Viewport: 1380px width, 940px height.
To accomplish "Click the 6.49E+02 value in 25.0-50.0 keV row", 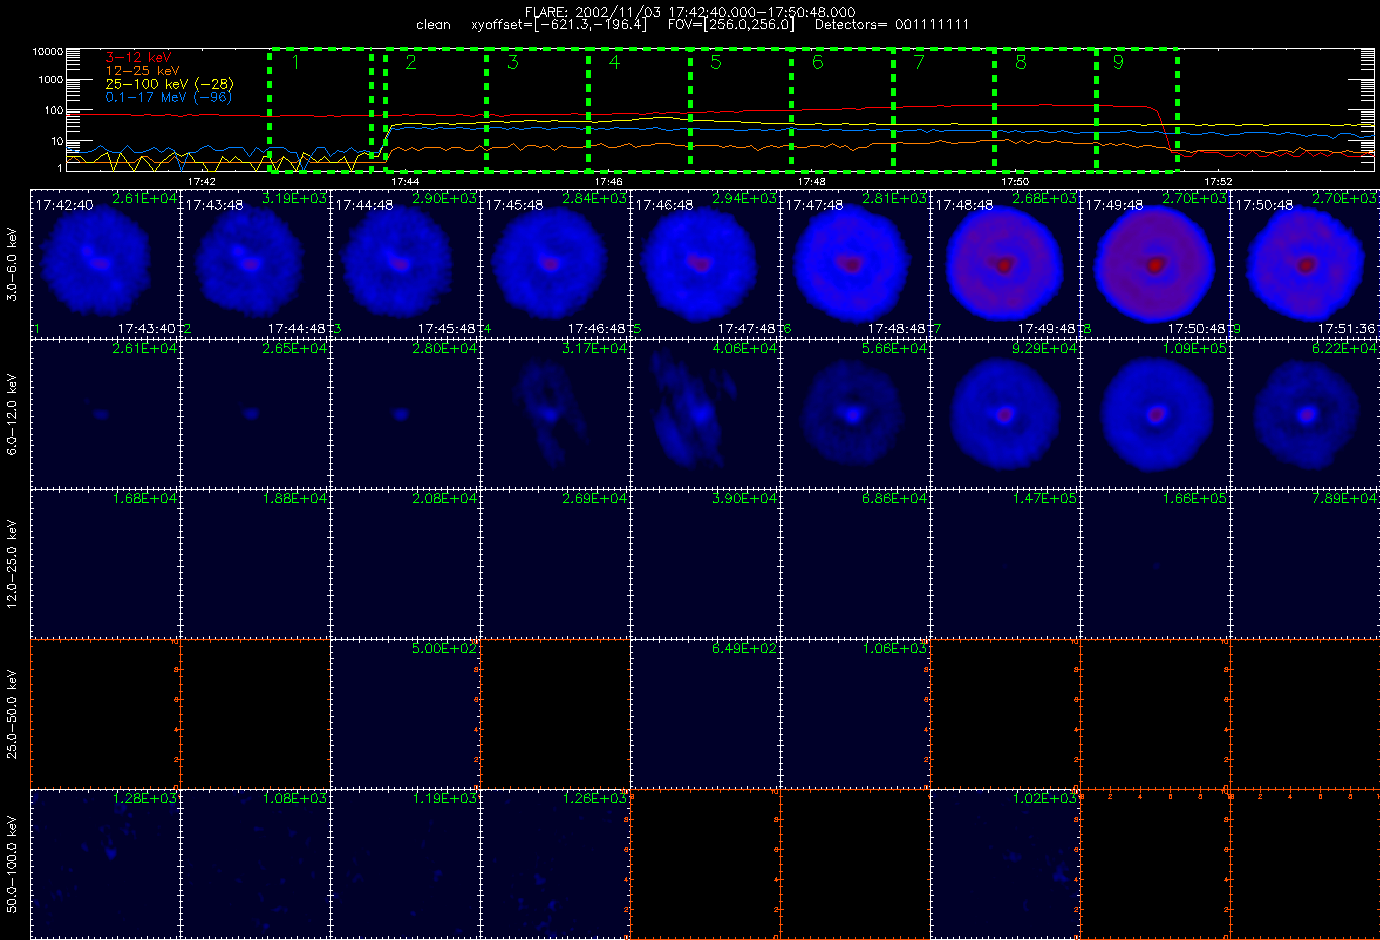I will (745, 649).
